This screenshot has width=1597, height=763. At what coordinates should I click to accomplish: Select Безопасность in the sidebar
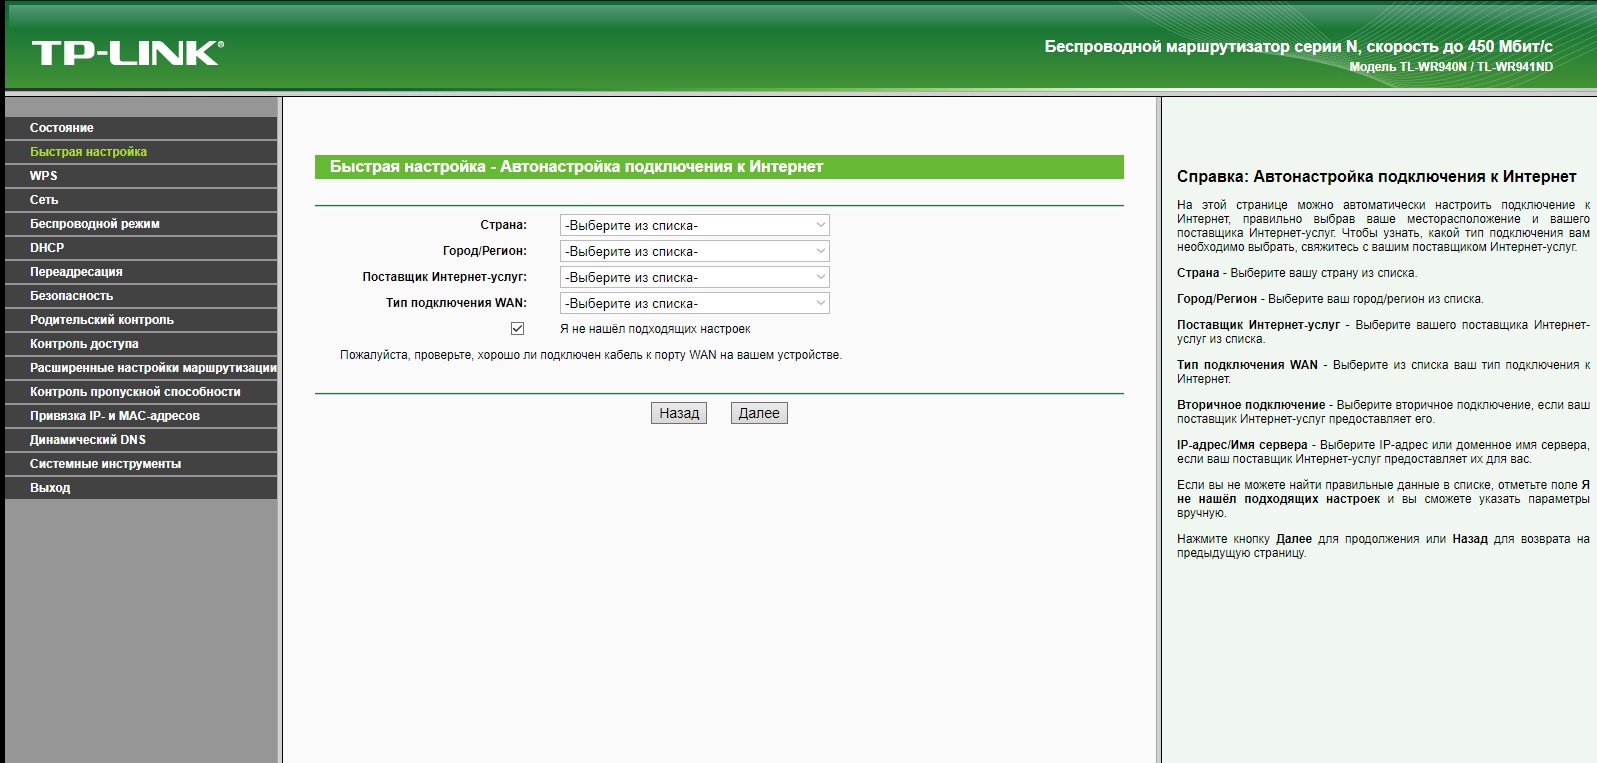71,296
